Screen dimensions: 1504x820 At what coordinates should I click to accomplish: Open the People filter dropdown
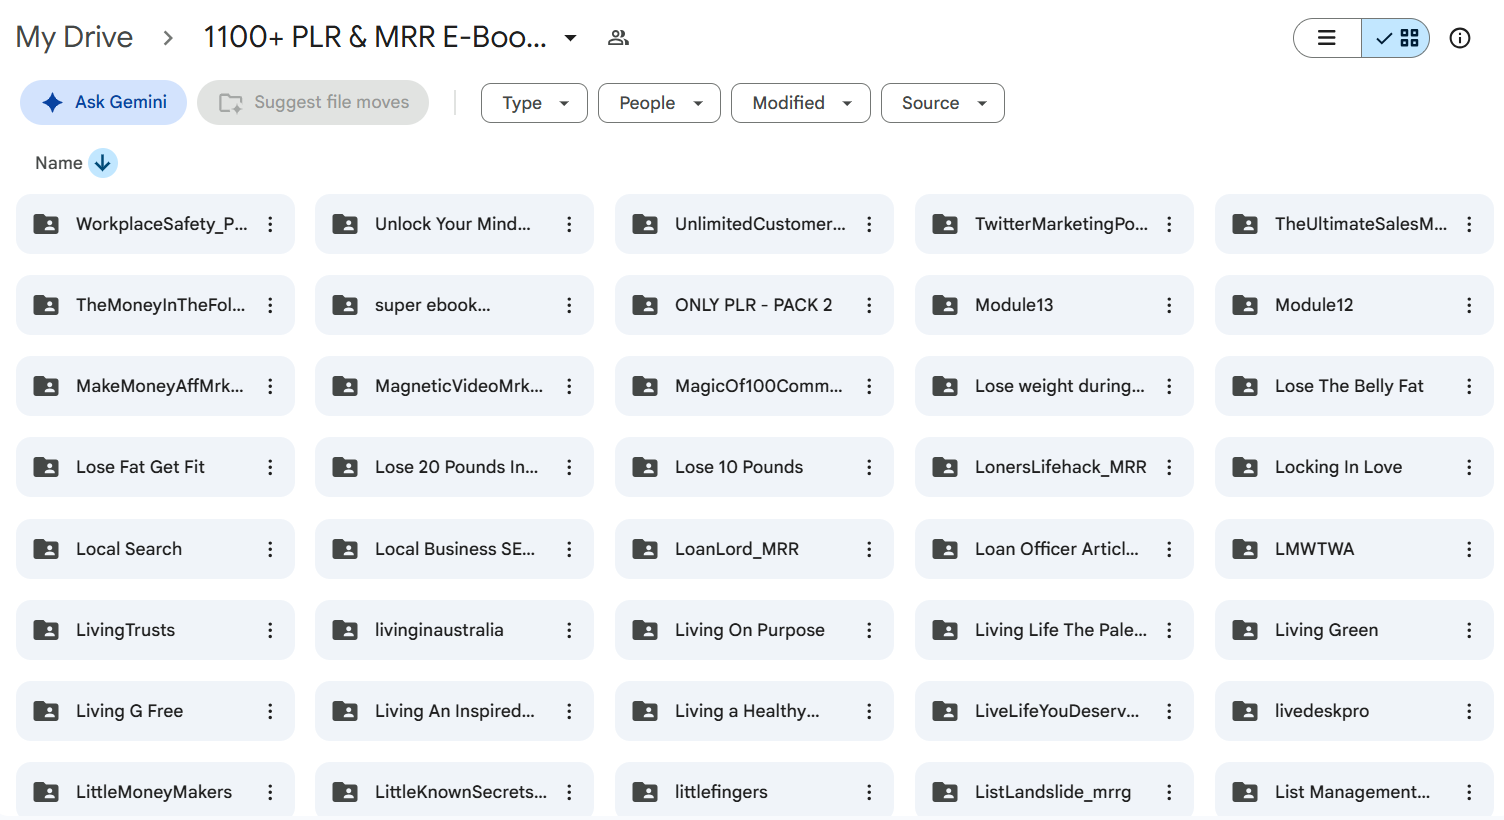click(659, 103)
